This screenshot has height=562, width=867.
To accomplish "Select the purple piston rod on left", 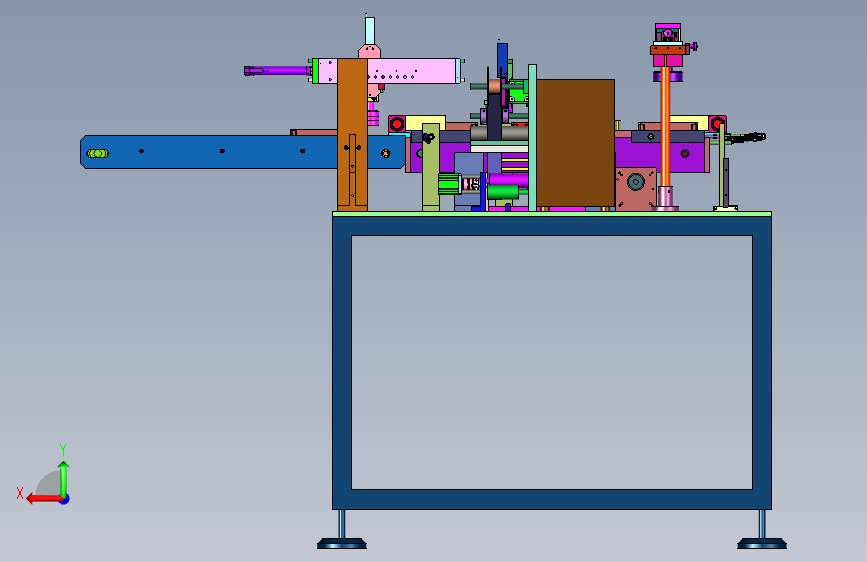I will (x=278, y=71).
